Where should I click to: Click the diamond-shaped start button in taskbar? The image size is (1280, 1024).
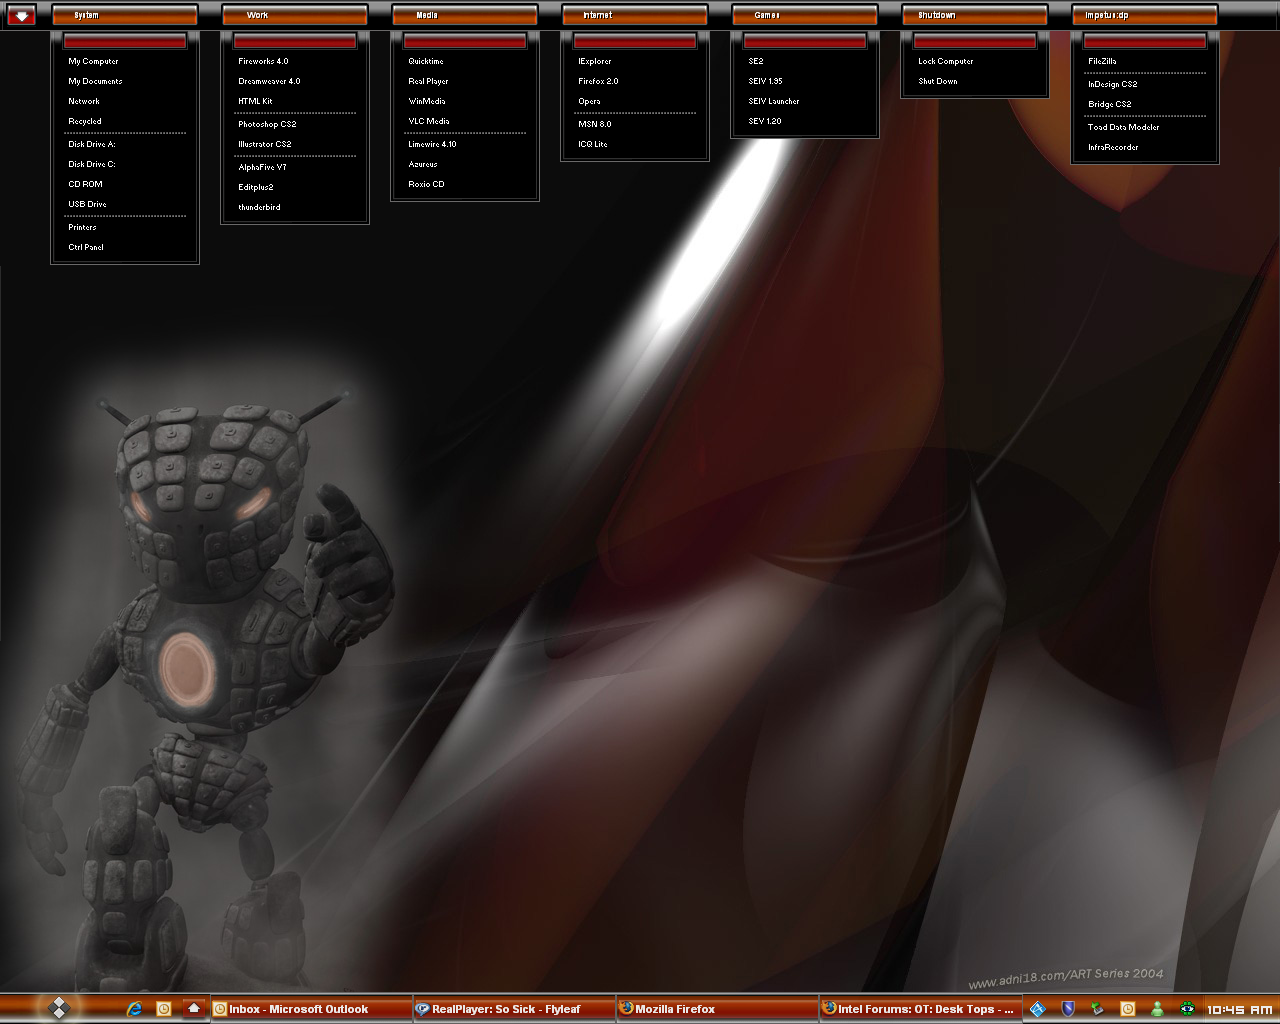click(58, 1008)
